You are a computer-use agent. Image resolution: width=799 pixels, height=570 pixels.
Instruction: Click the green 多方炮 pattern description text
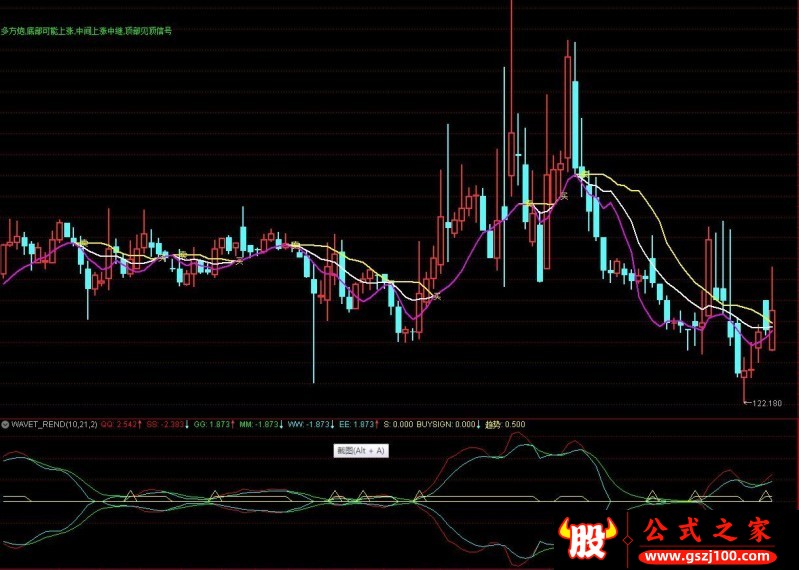(86, 31)
